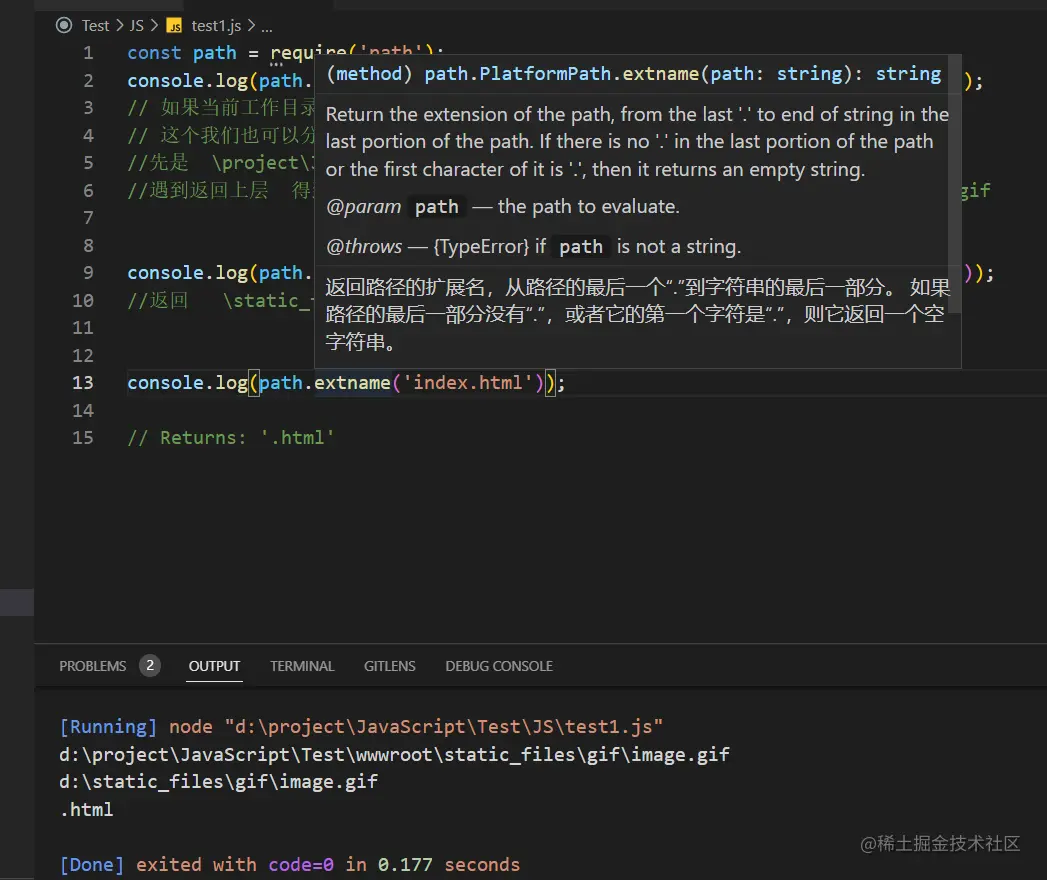Switch to the PROBLEMS panel tab
Viewport: 1047px width, 880px height.
tap(93, 666)
